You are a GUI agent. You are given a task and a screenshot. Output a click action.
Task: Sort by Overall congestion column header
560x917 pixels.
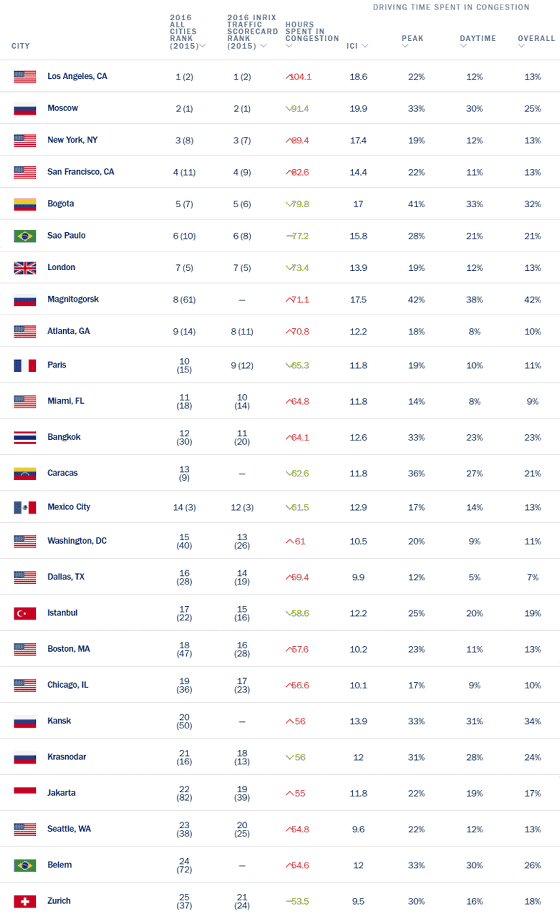point(536,40)
